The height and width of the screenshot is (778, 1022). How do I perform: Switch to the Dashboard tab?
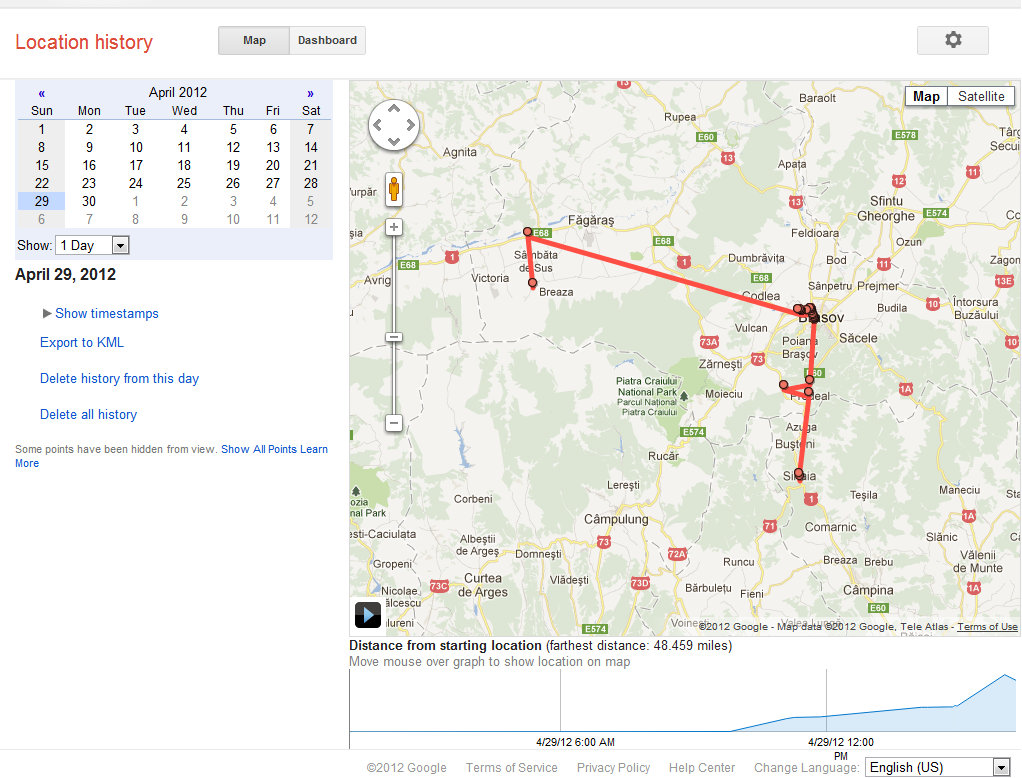[327, 40]
